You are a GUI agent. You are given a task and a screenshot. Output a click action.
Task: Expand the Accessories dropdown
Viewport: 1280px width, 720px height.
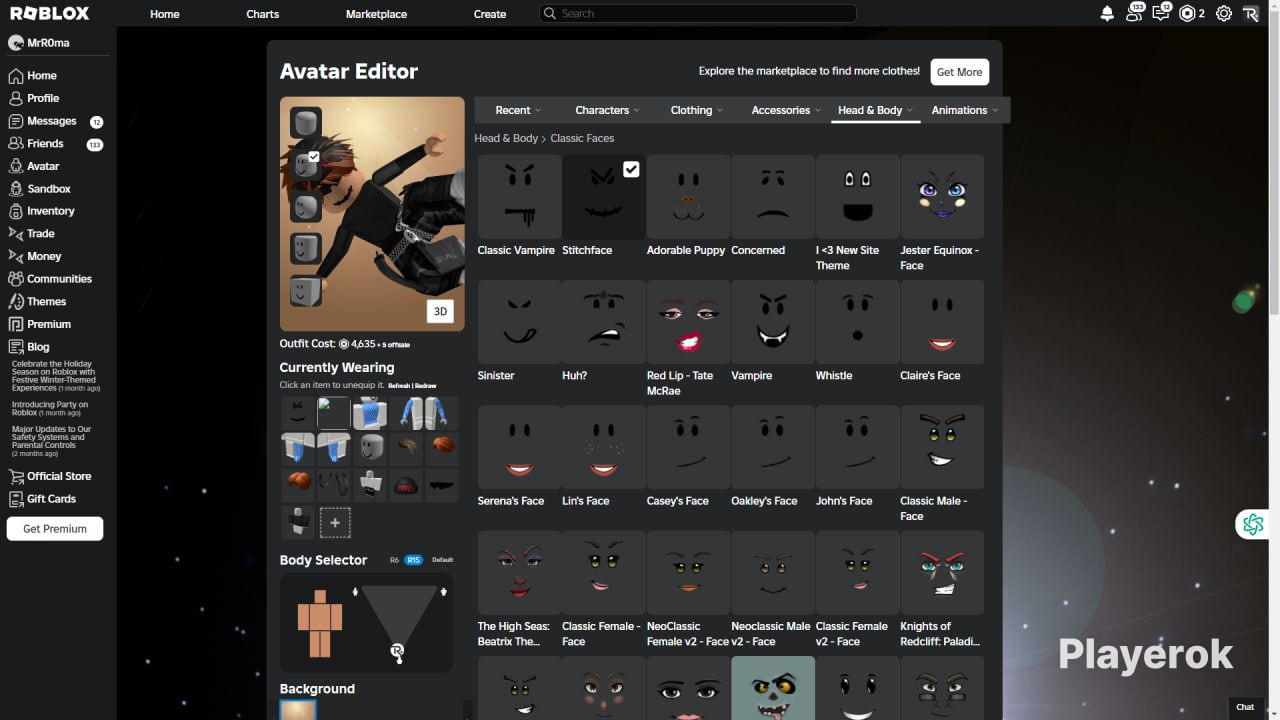point(786,110)
